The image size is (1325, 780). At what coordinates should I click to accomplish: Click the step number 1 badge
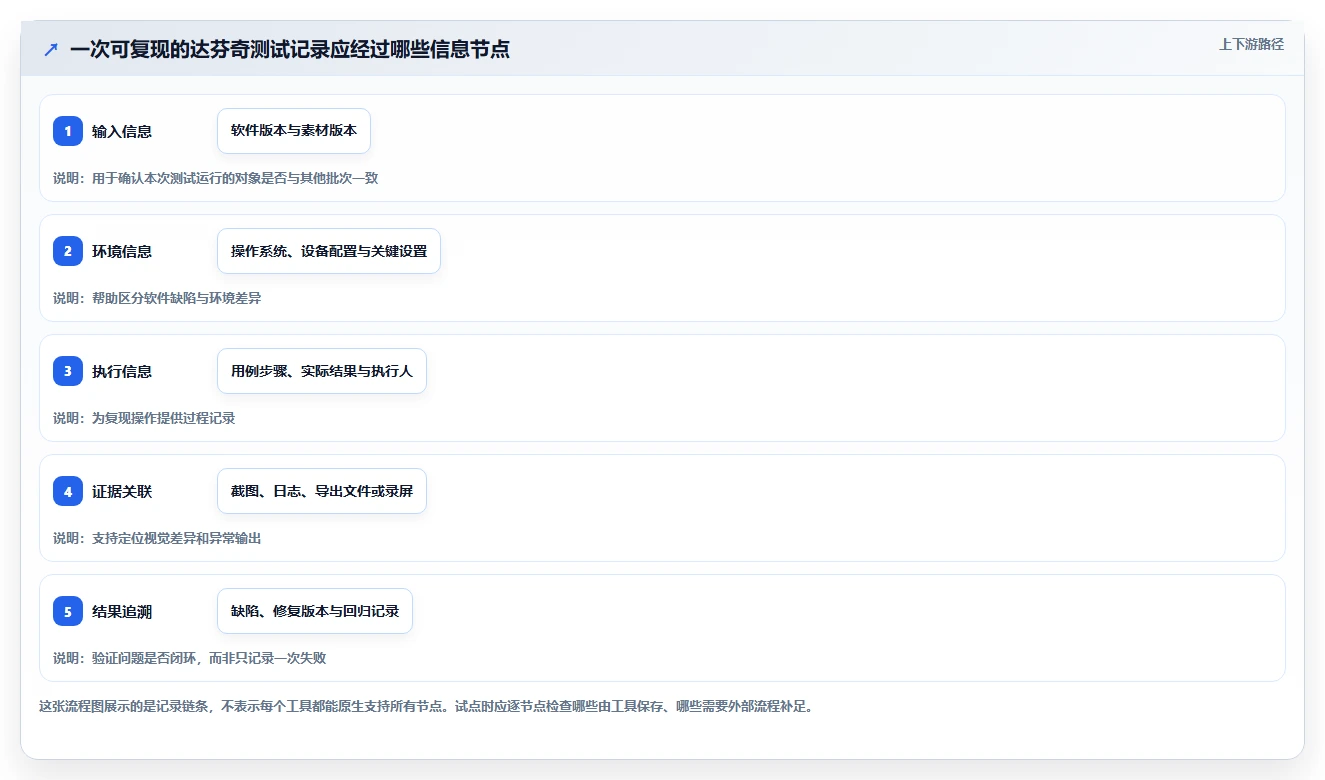pos(68,131)
